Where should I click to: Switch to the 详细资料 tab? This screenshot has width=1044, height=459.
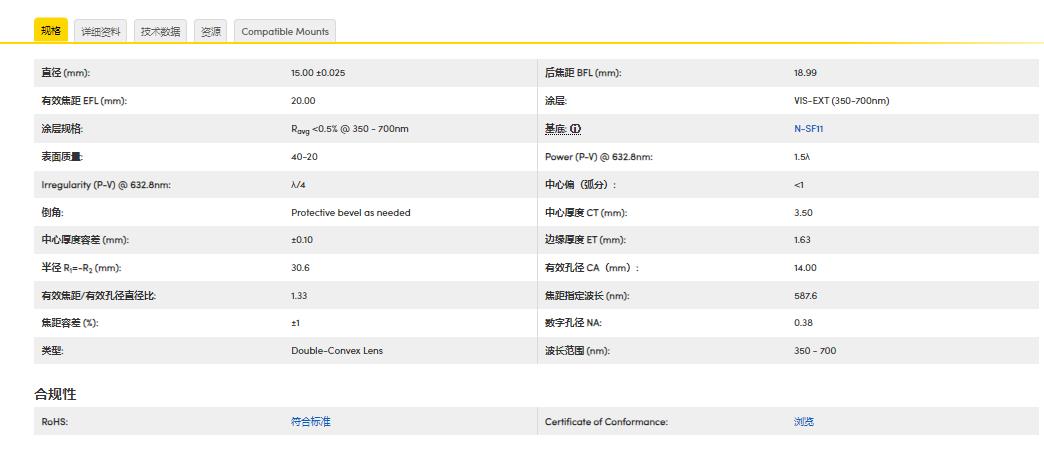click(x=101, y=31)
